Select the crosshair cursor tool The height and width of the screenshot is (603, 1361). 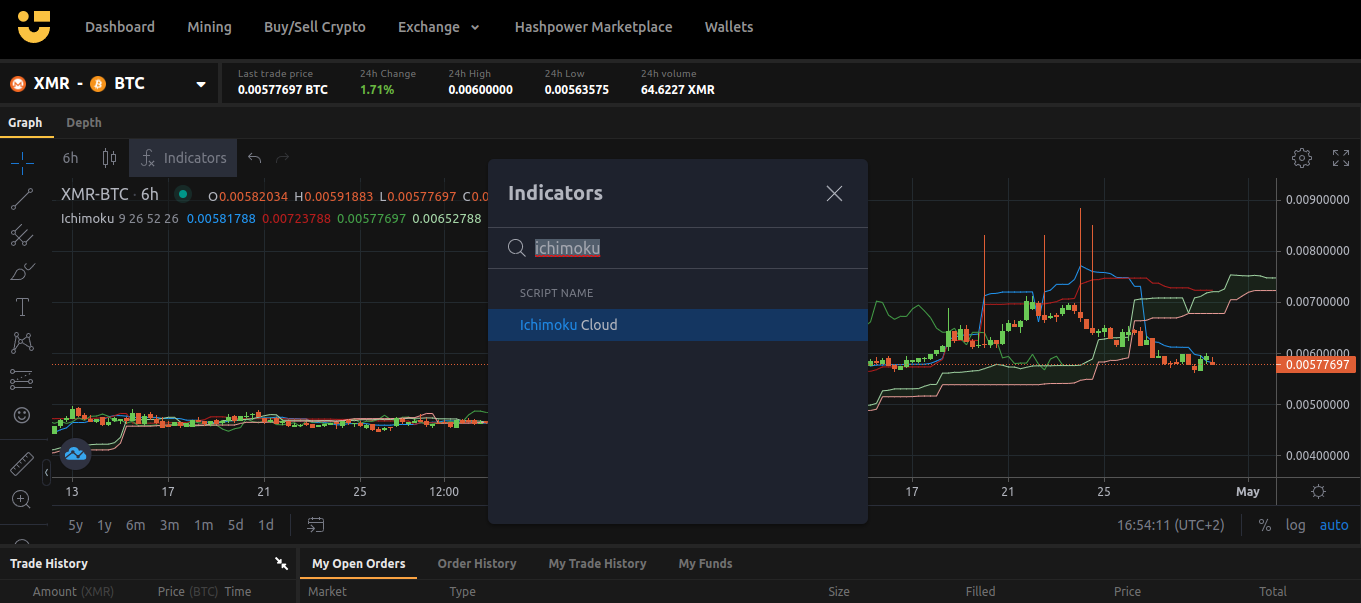(x=22, y=162)
